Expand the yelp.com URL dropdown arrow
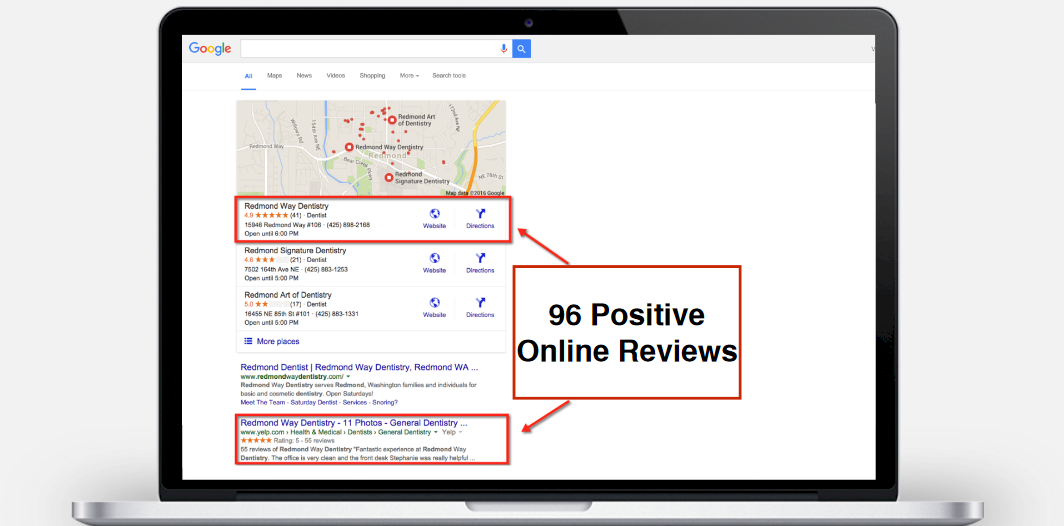 tap(436, 432)
